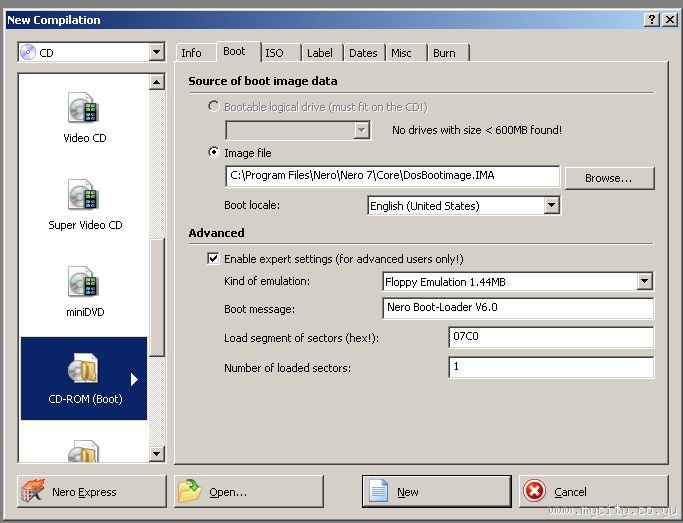Screen dimensions: 683x523
Task: Click the Open... button
Action: click(249, 492)
